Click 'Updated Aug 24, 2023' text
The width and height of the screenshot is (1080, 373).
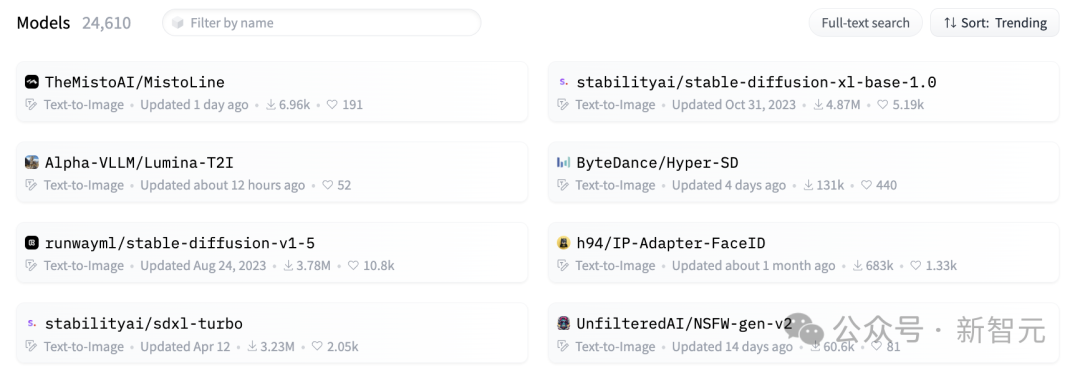pyautogui.click(x=203, y=266)
